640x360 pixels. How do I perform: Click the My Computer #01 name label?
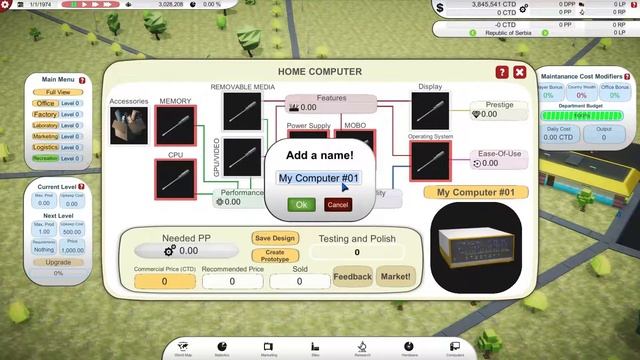coord(476,192)
